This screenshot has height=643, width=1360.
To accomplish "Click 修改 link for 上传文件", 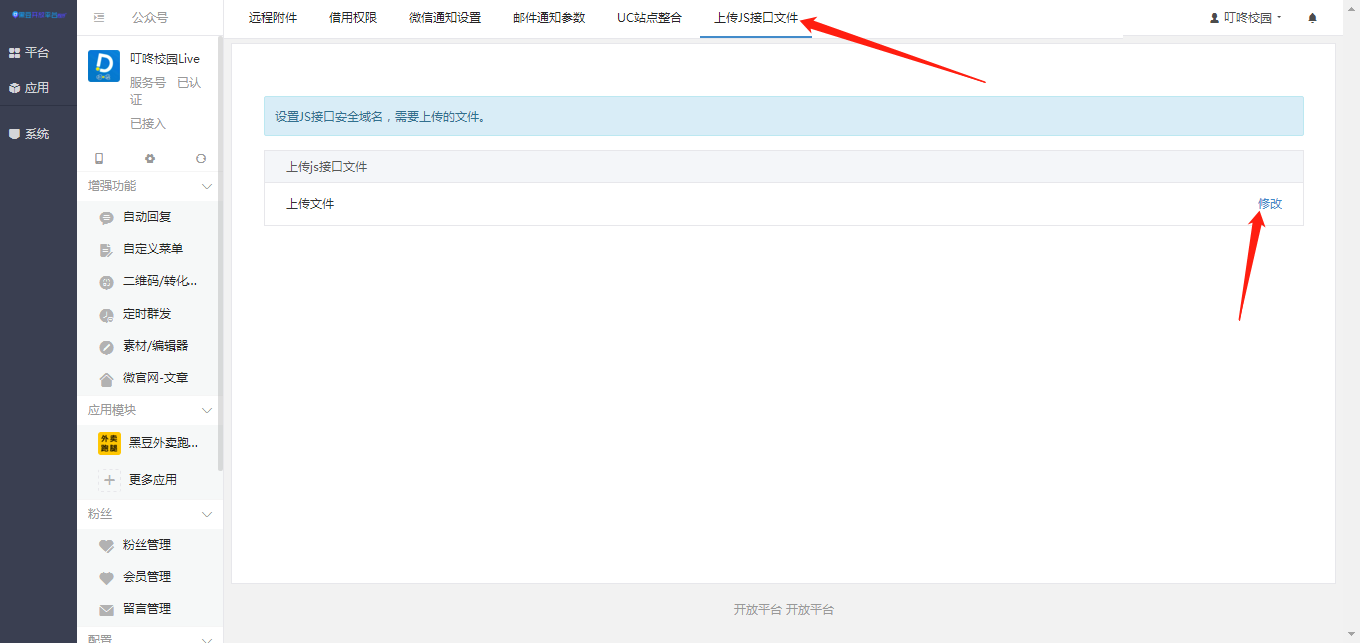I will [1270, 203].
